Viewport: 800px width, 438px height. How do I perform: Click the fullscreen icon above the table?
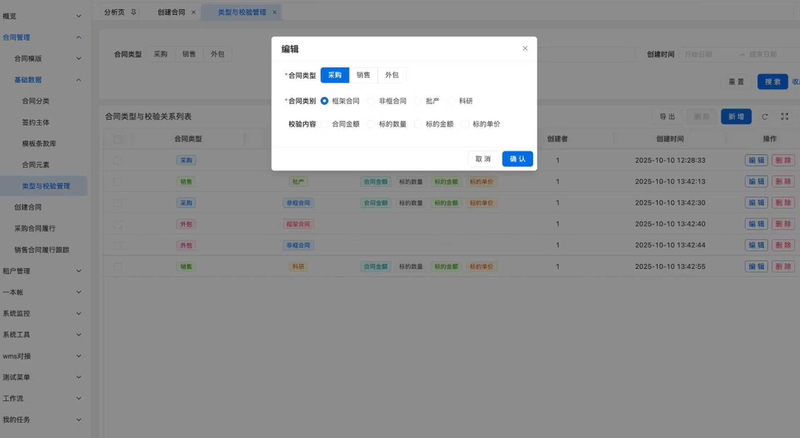(783, 117)
